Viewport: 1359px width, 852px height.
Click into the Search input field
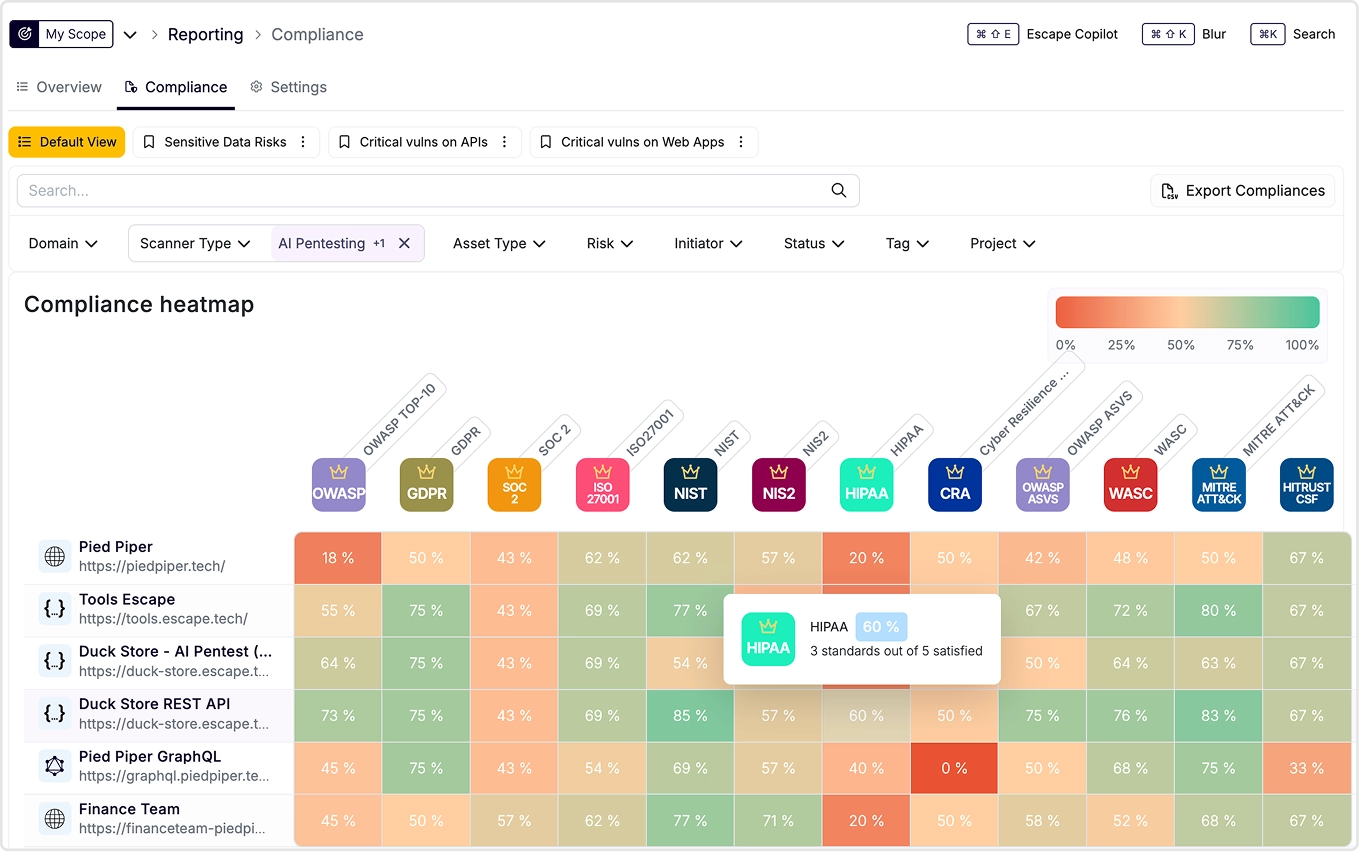pos(420,191)
